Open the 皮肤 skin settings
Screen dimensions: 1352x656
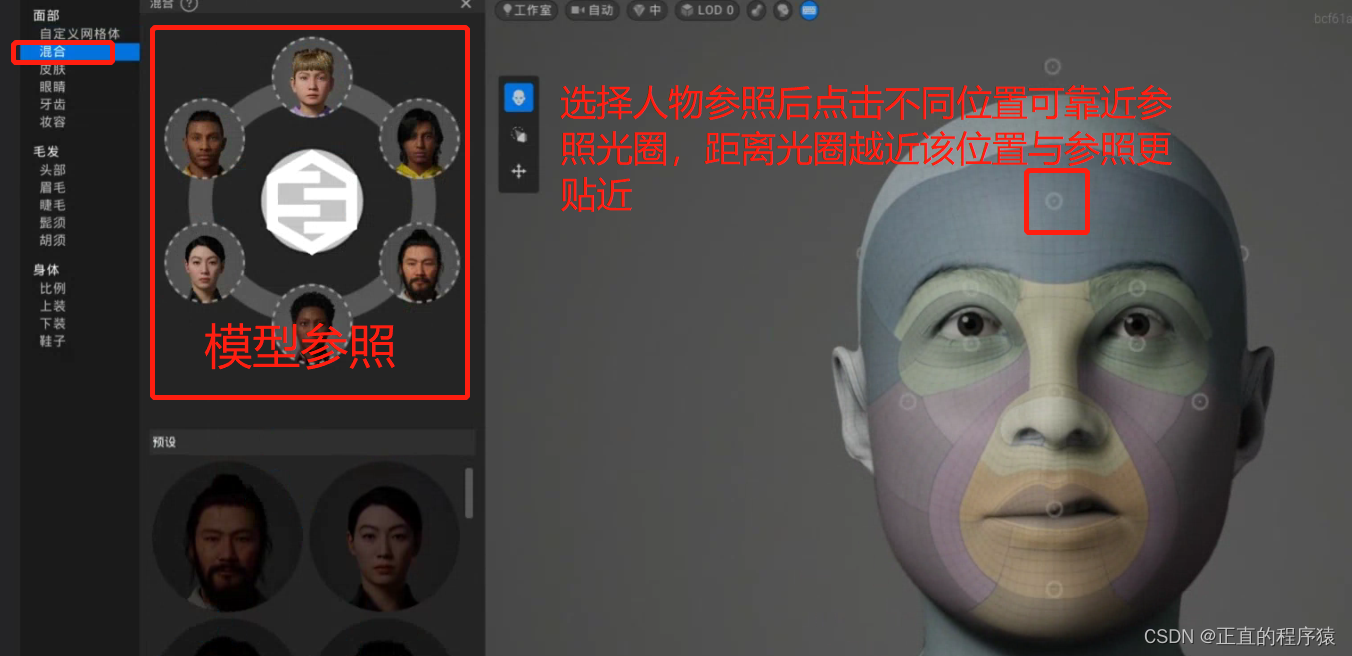(x=52, y=69)
